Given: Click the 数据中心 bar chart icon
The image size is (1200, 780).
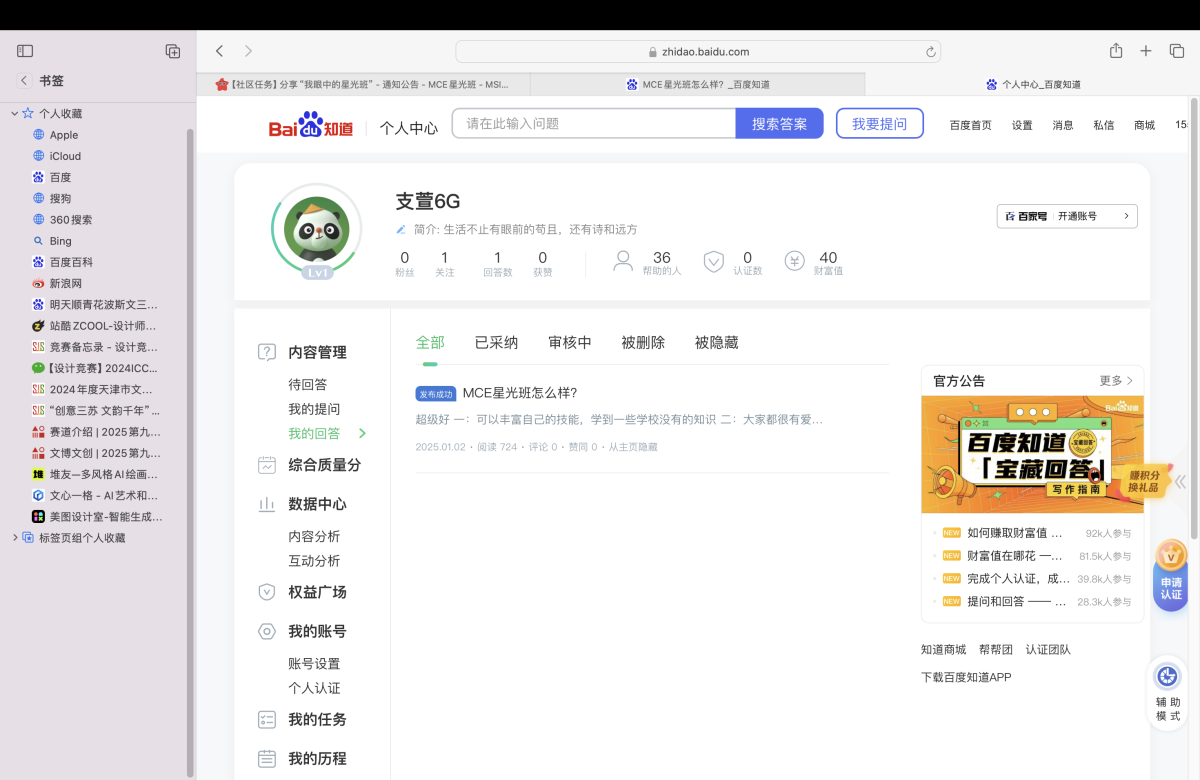Looking at the screenshot, I should pos(267,504).
